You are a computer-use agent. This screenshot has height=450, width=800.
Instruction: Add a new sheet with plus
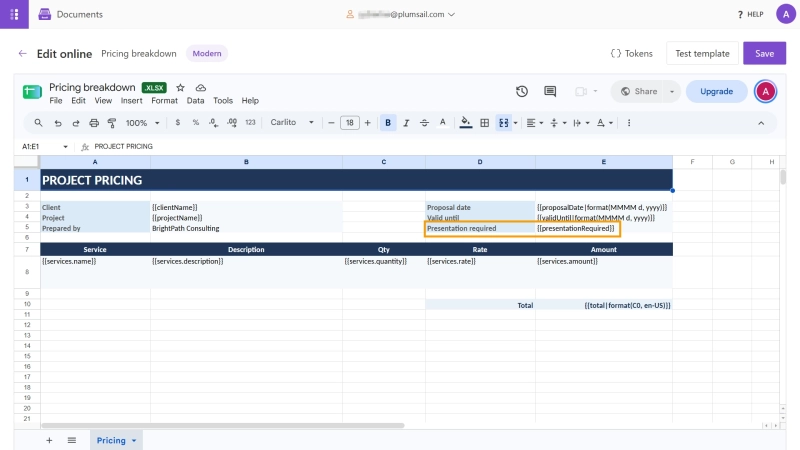coord(49,440)
